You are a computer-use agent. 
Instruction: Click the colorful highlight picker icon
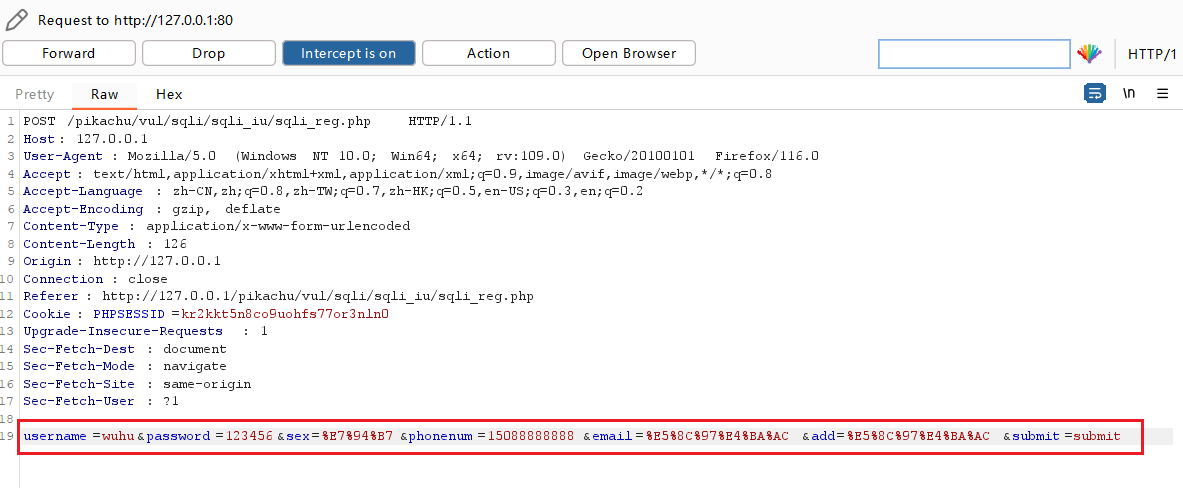1089,54
